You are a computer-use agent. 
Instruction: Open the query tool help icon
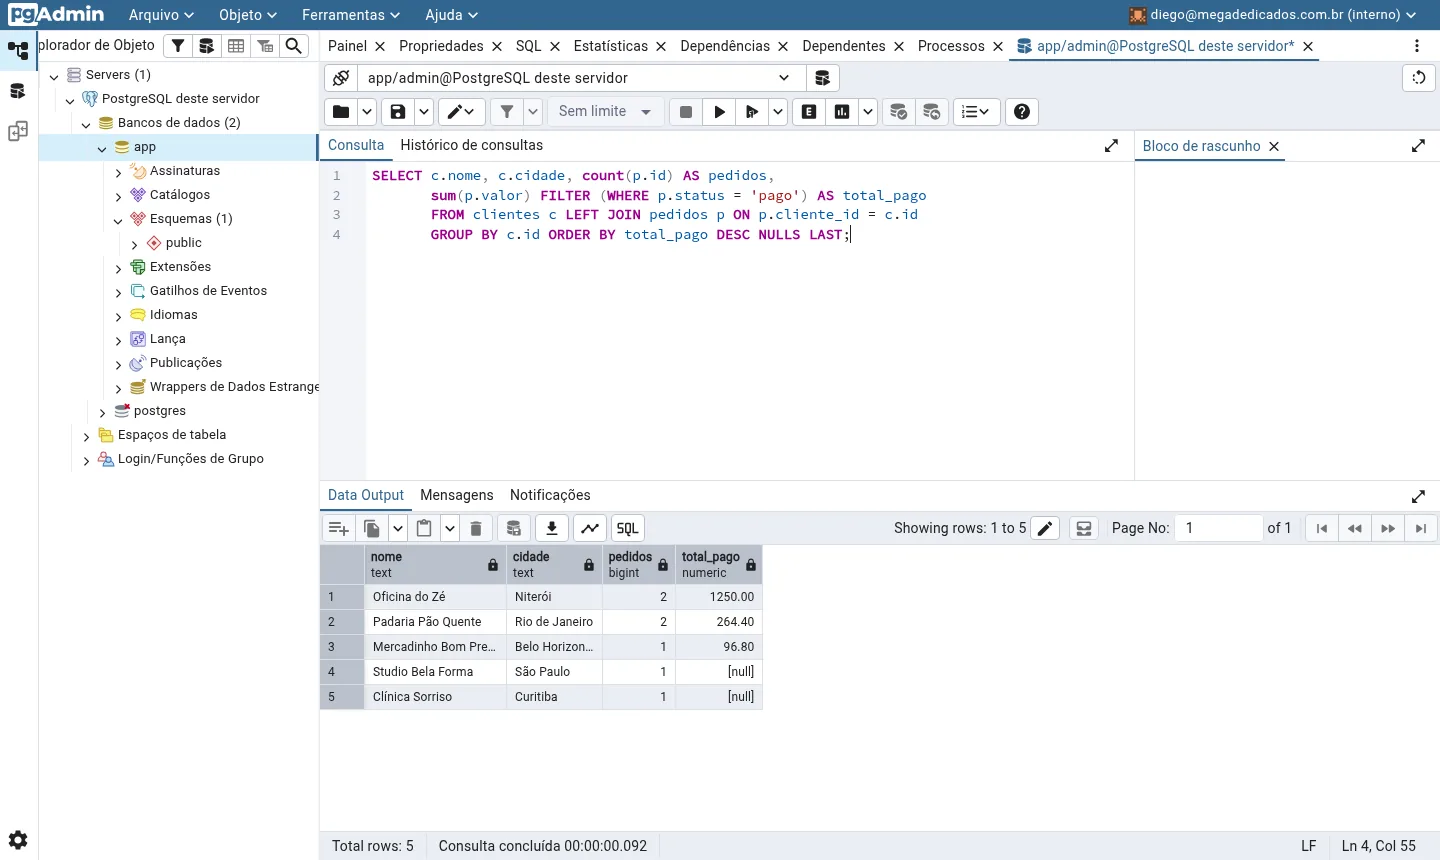coord(1022,112)
